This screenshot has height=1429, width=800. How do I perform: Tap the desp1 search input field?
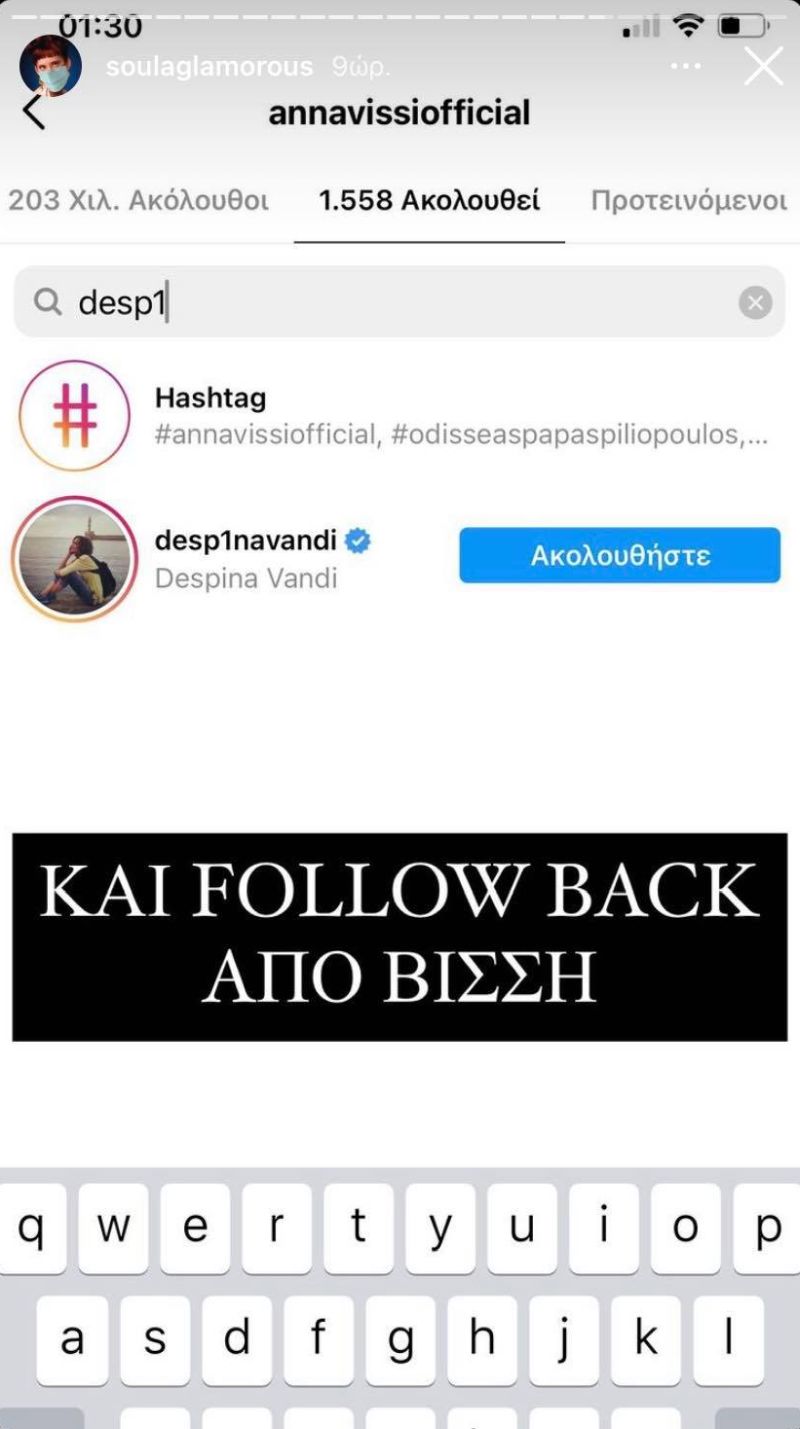[x=399, y=302]
